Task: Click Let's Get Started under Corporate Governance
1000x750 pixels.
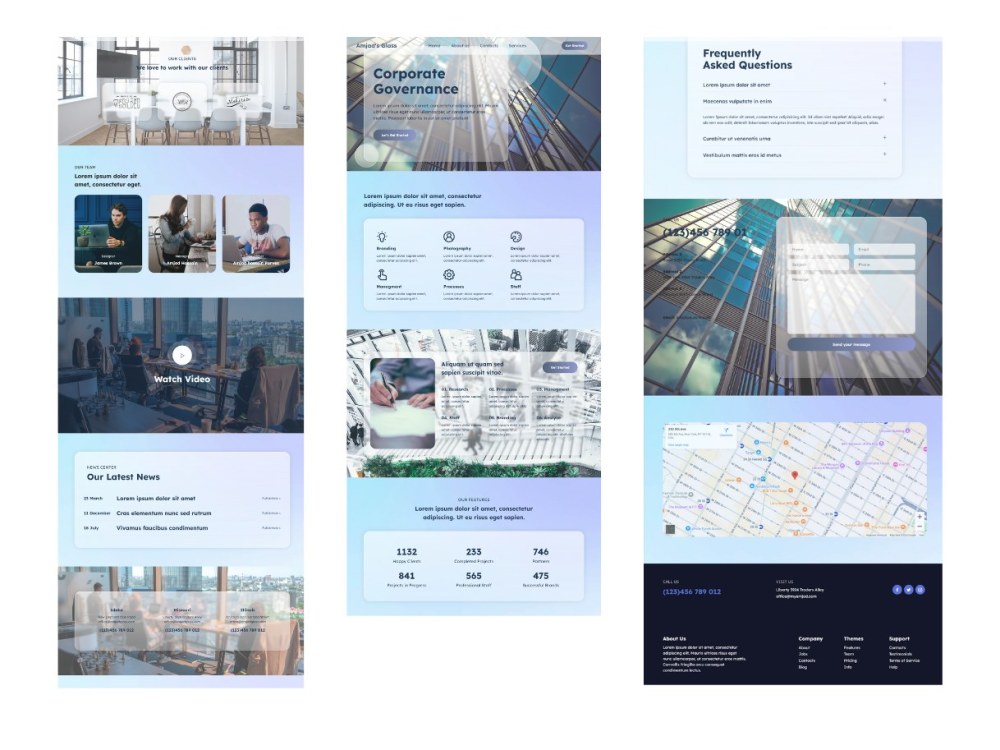Action: (395, 135)
